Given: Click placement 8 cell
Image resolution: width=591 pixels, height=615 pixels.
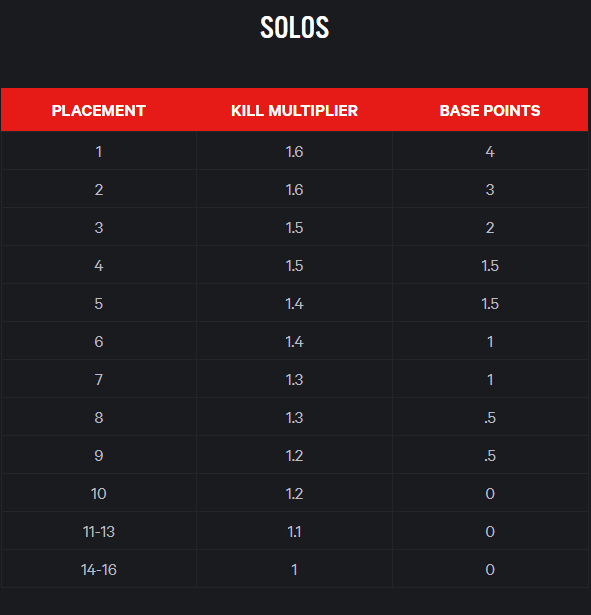Looking at the screenshot, I should click(99, 417).
